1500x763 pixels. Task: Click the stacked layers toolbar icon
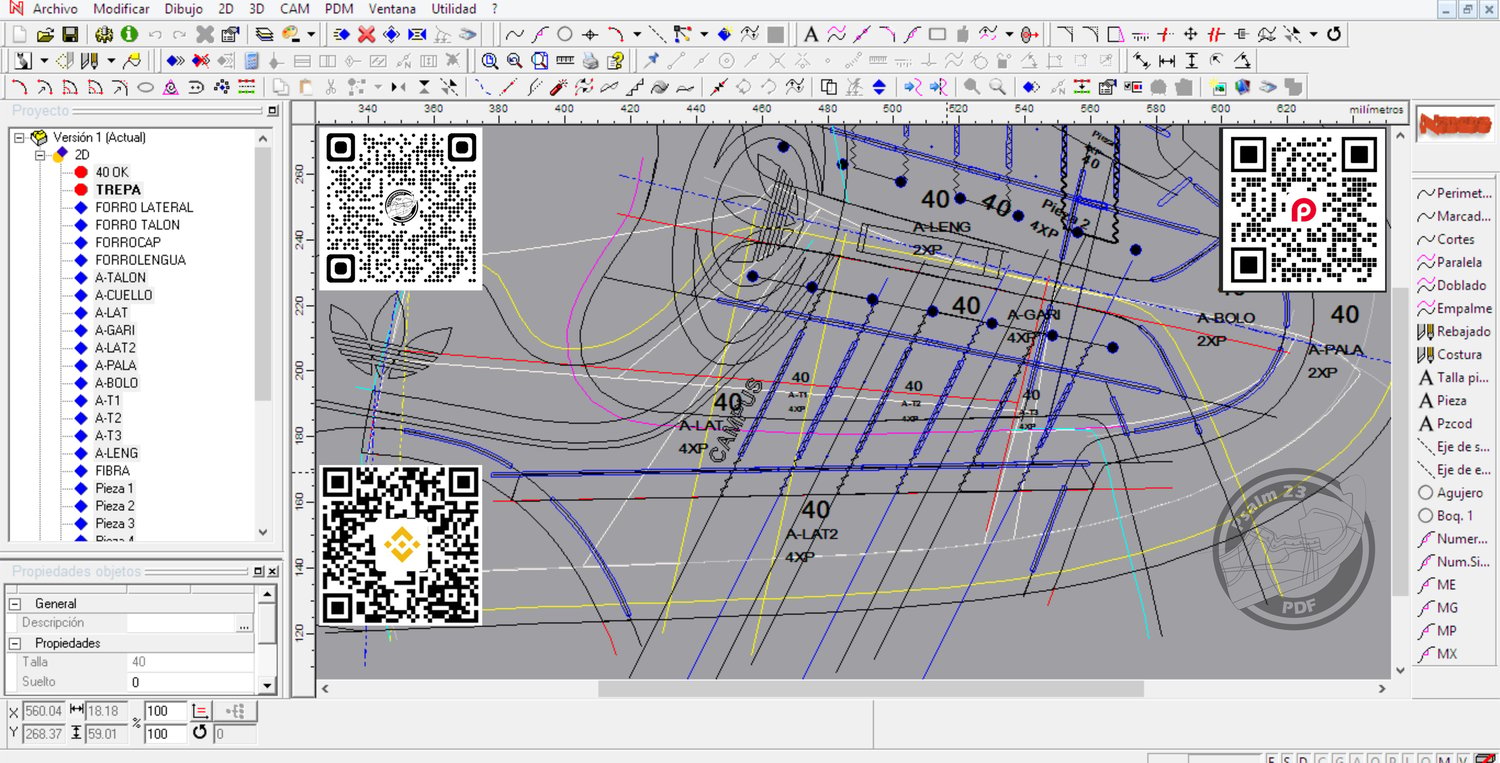(x=264, y=34)
